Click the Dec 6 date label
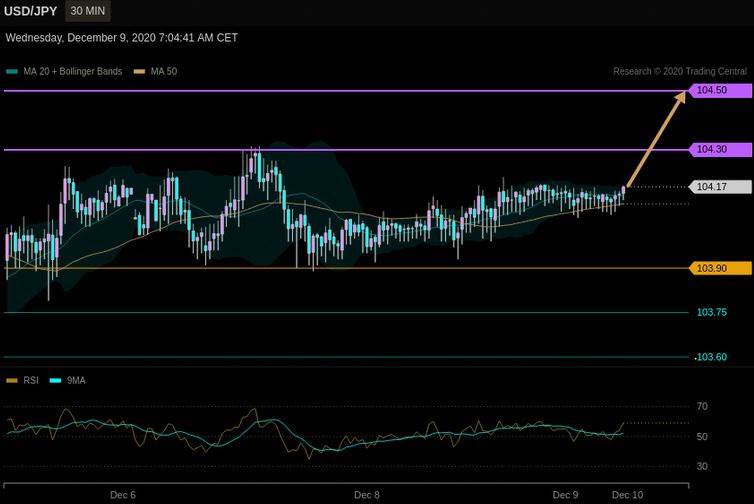 (x=123, y=495)
